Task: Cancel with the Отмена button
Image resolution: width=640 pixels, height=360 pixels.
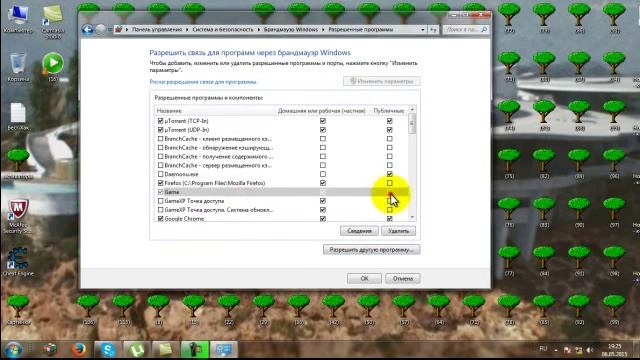Action: pyautogui.click(x=403, y=278)
